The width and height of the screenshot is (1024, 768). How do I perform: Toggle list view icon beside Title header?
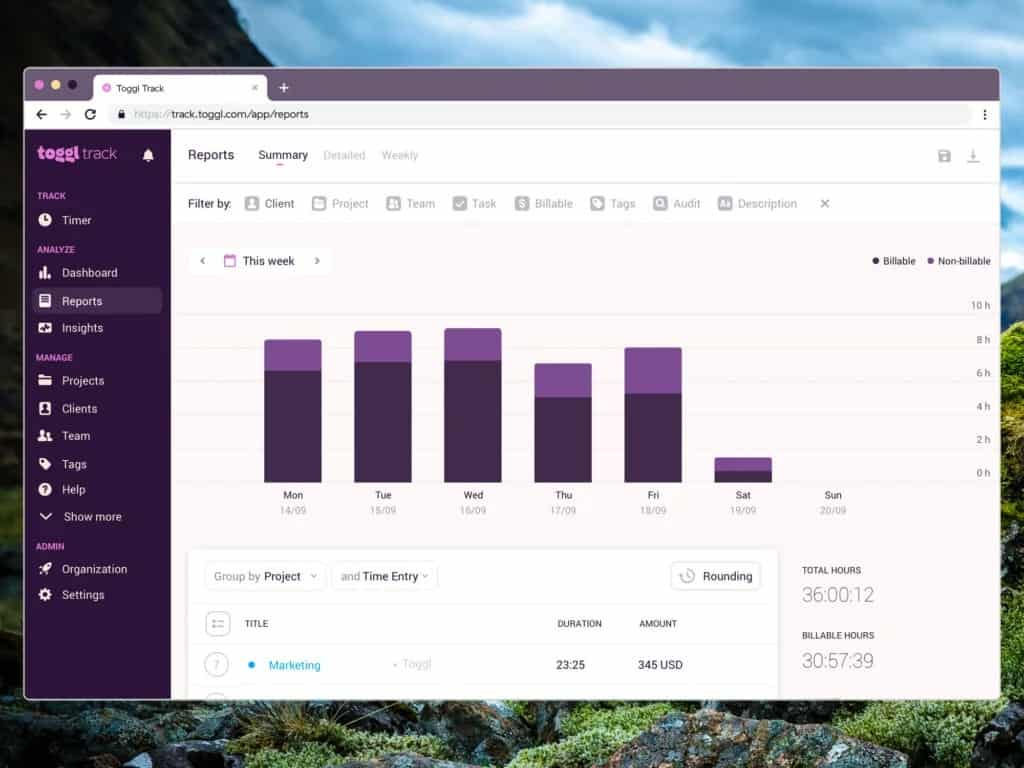point(217,624)
